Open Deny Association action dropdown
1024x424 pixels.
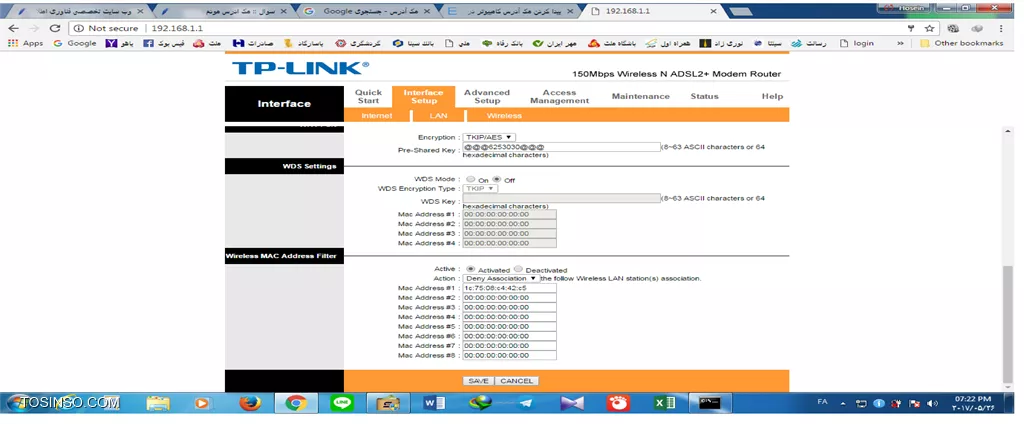[x=502, y=278]
